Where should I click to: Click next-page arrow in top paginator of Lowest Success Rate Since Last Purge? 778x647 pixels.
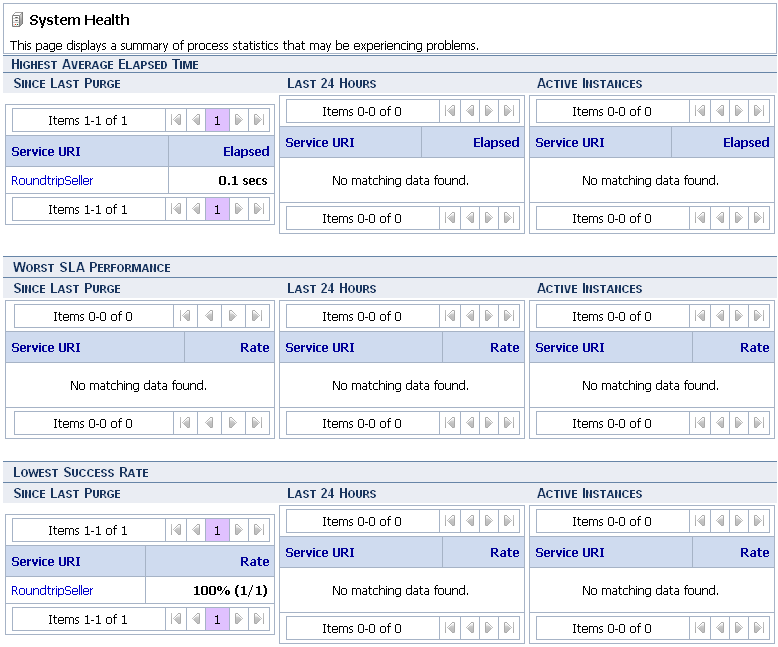tap(238, 531)
